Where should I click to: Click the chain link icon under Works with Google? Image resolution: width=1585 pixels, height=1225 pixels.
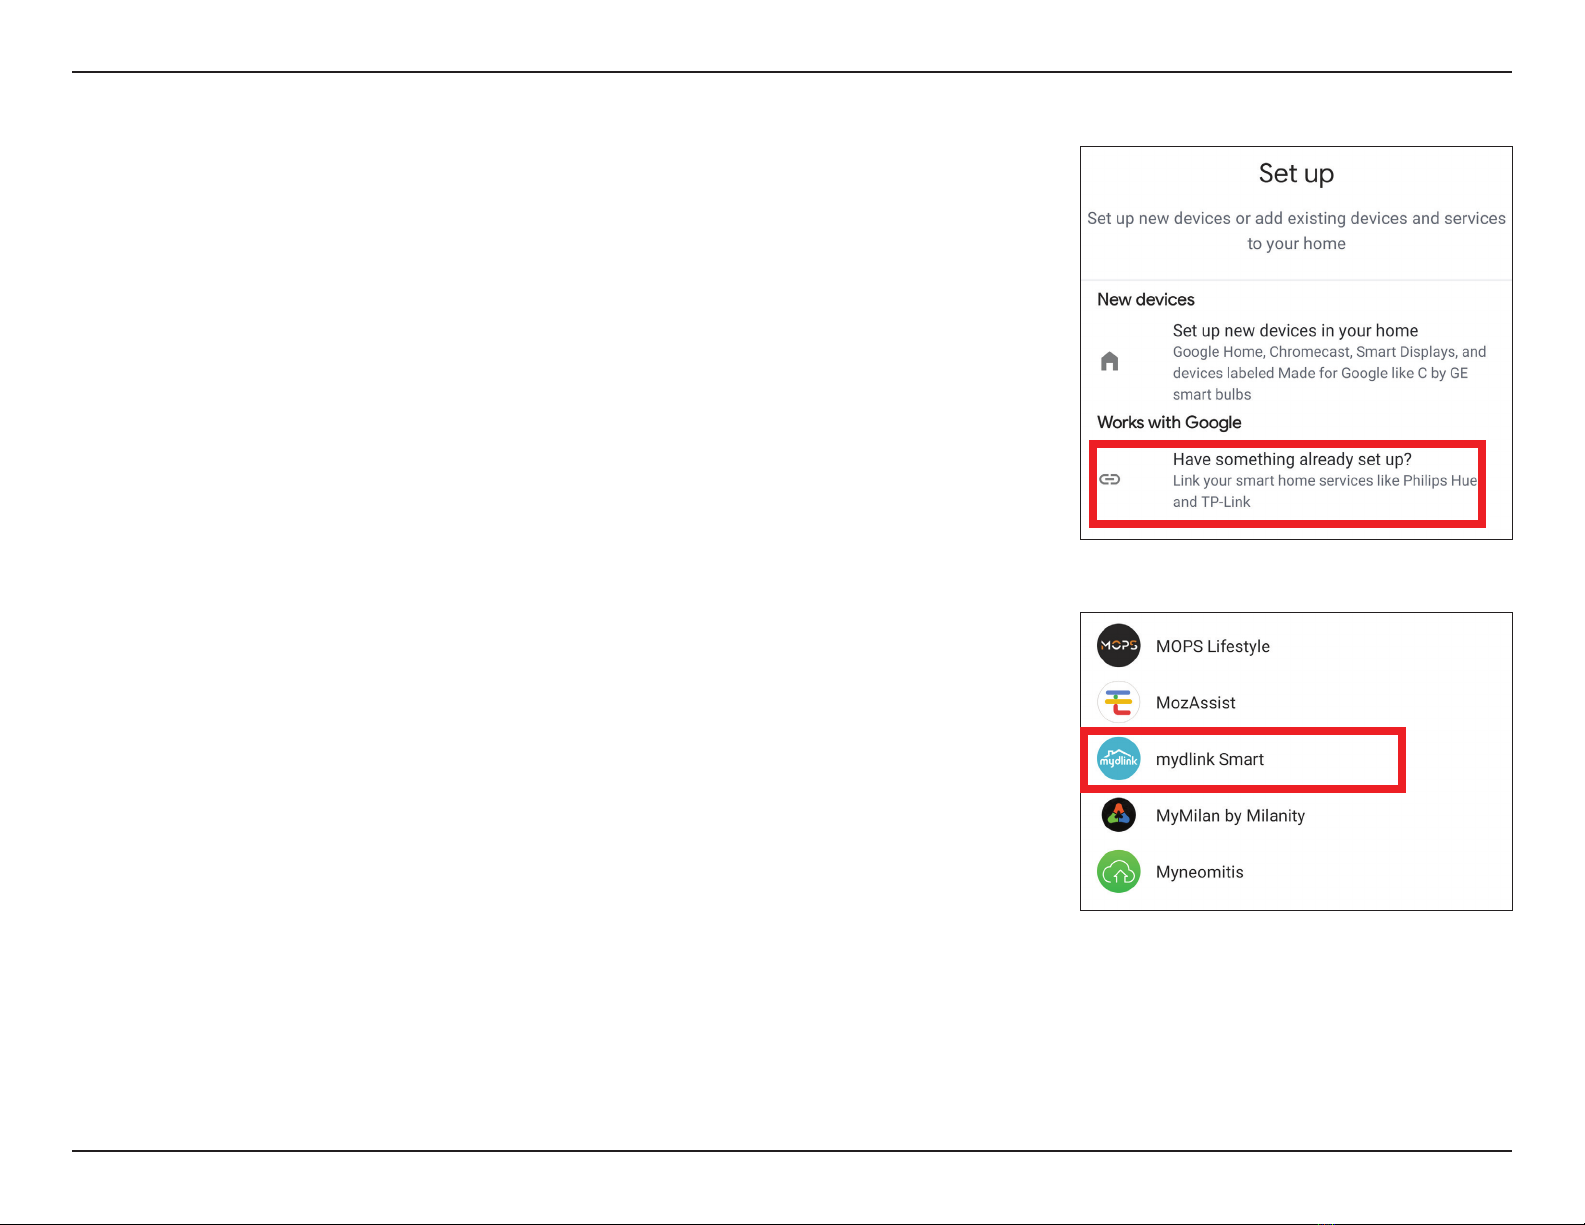(1110, 480)
